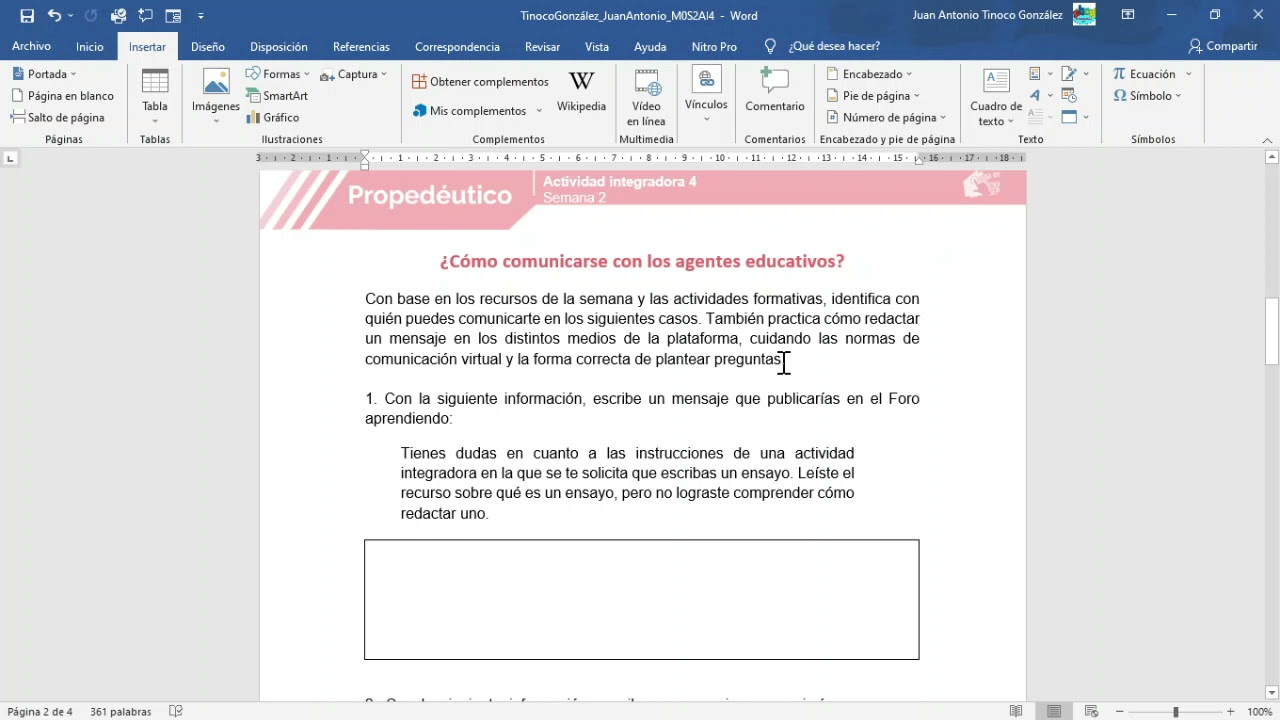Click the quick parts (Elementos rápidos) icon
This screenshot has height=720, width=1280.
pos(1036,74)
